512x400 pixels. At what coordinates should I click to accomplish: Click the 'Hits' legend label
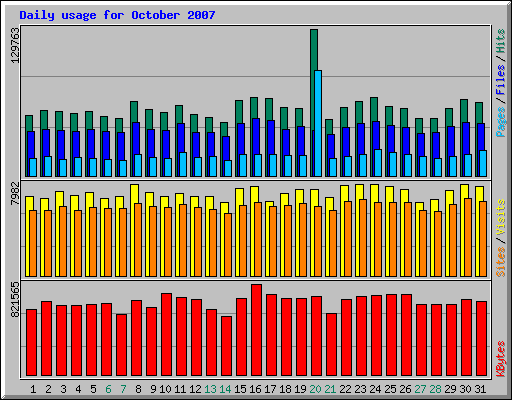500,42
